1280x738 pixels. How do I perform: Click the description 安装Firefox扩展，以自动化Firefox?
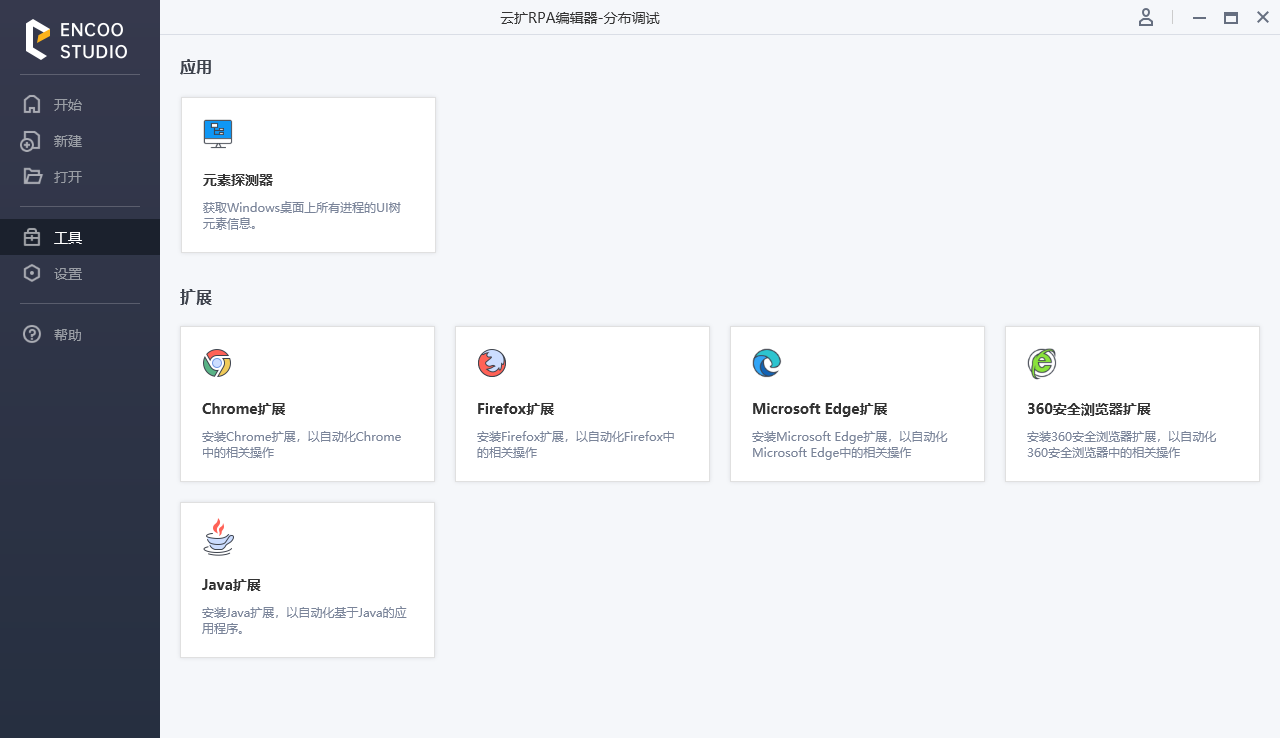(x=576, y=445)
